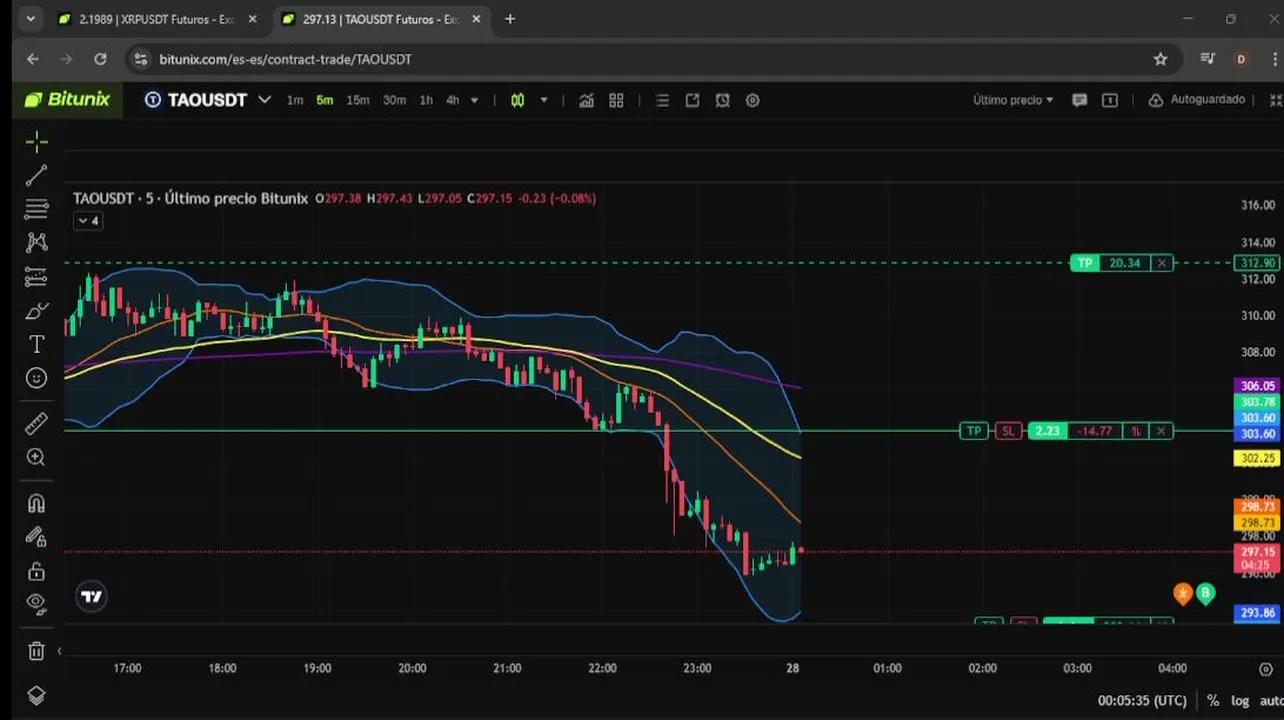Screen dimensions: 1284x720
Task: Open the Fibonacci retracement tools
Action: point(36,209)
